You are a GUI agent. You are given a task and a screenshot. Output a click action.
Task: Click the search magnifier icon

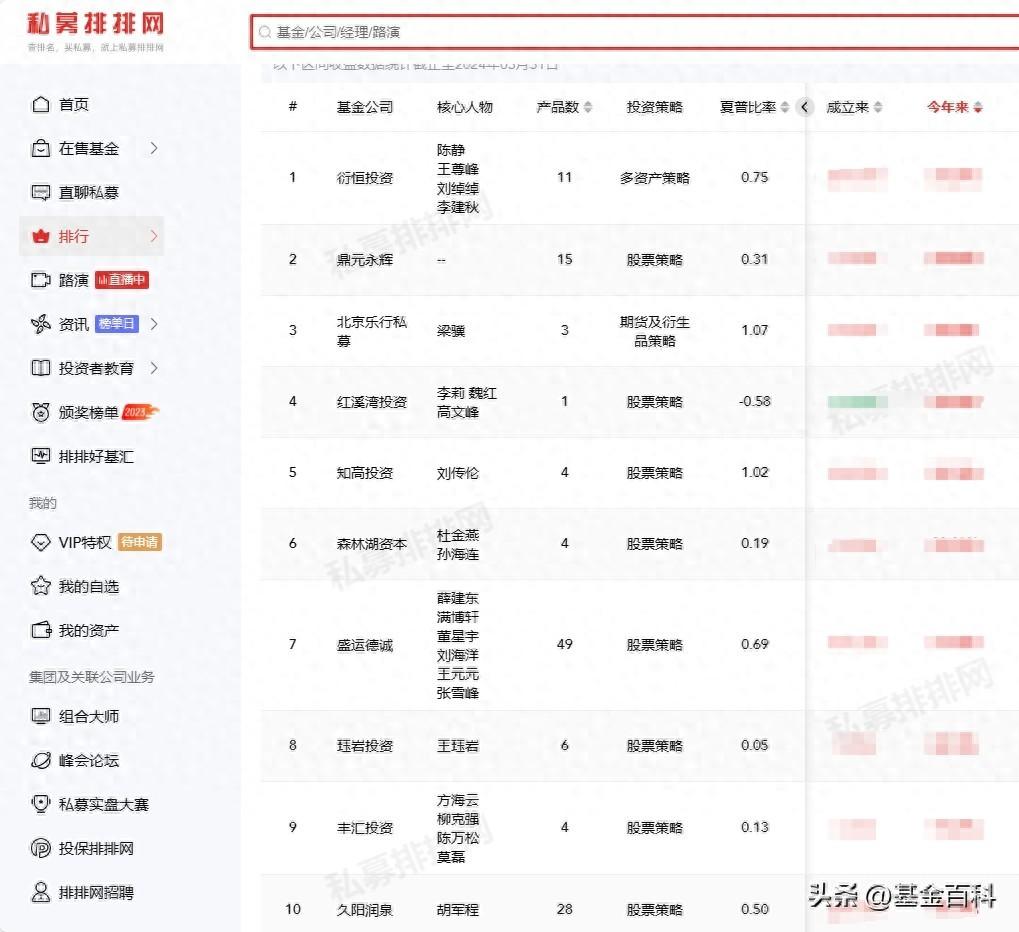(x=264, y=32)
